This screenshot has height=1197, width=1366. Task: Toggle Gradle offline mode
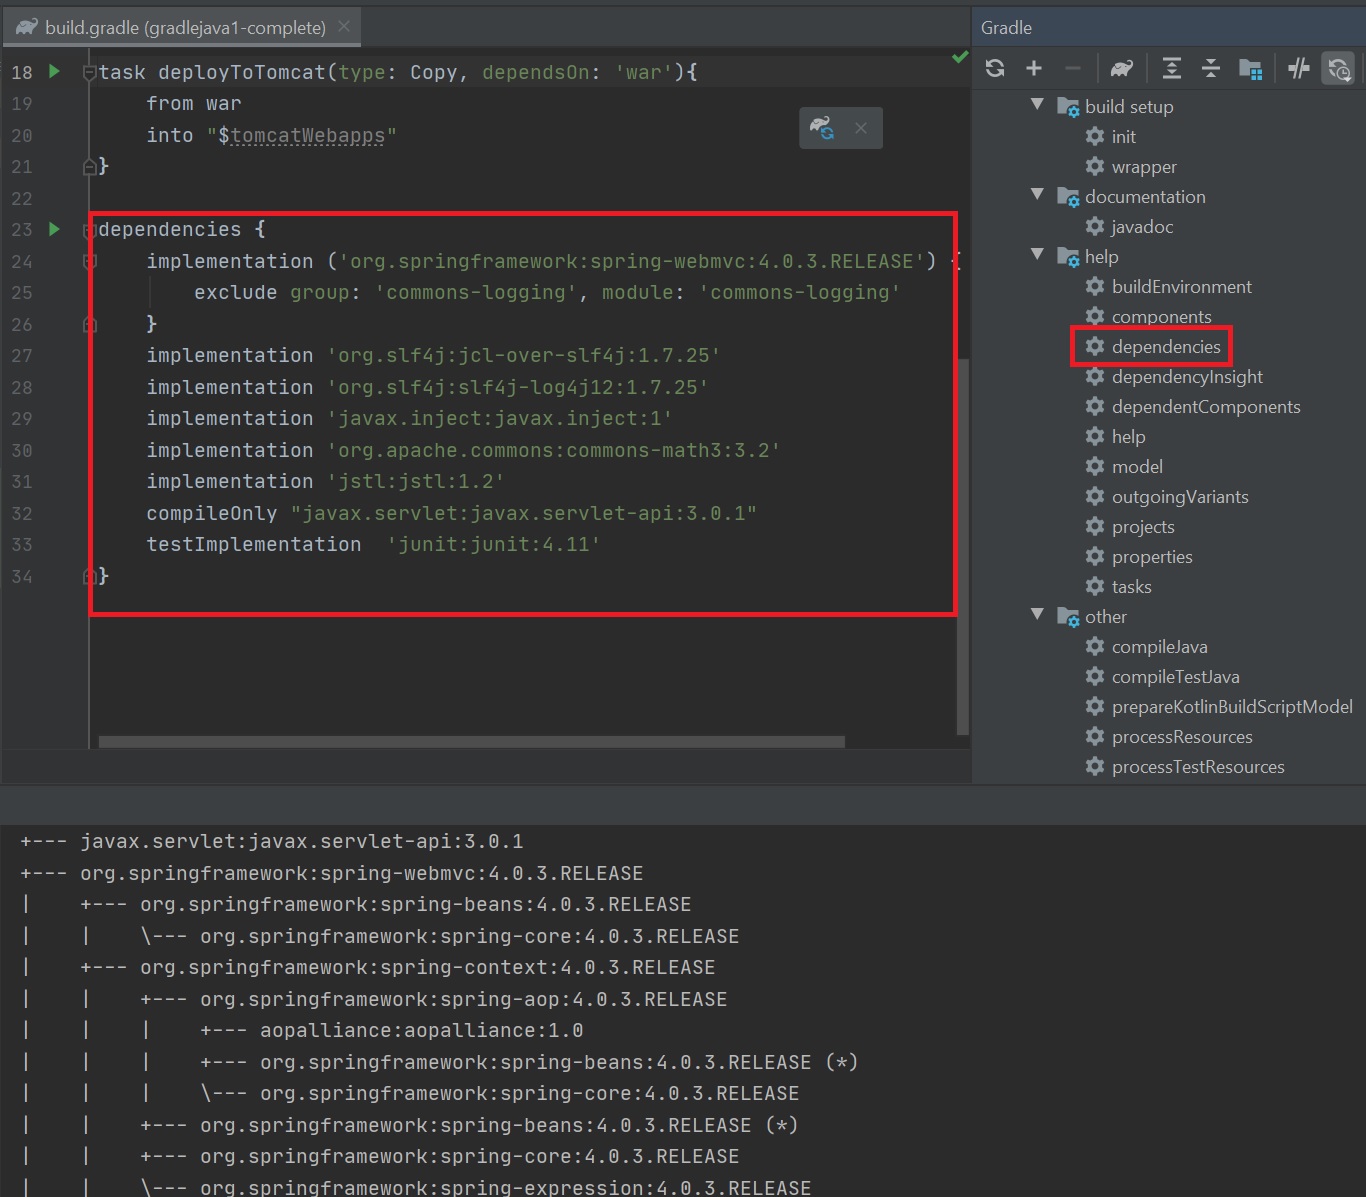(x=1299, y=68)
